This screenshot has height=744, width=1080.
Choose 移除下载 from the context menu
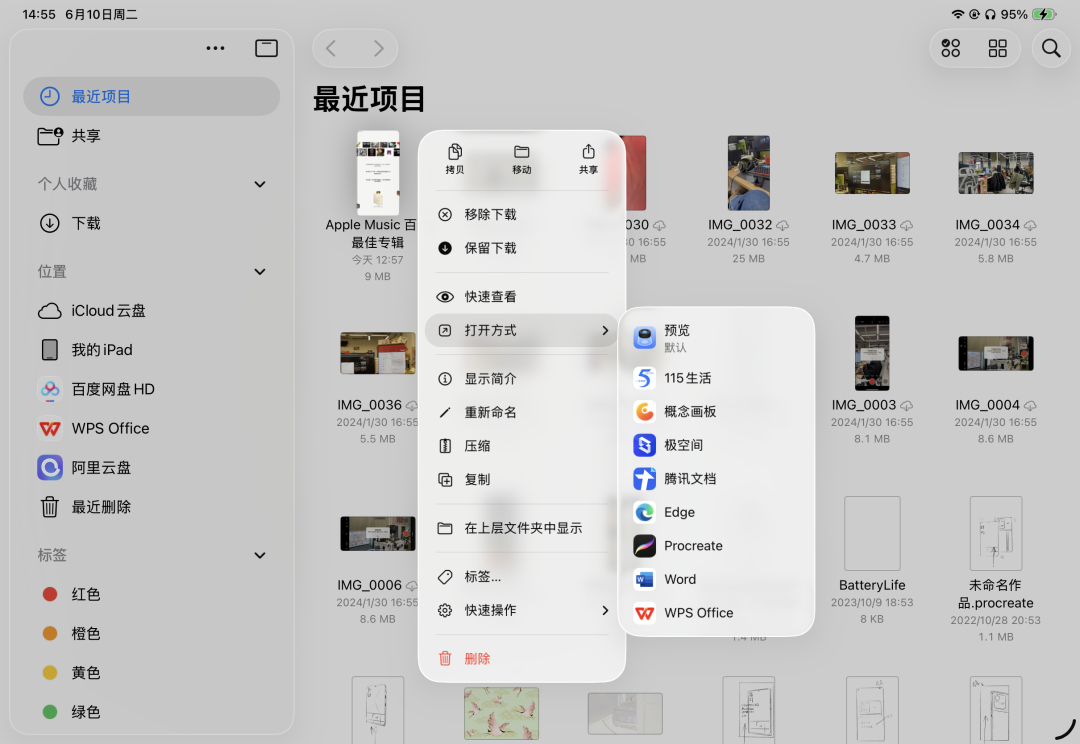click(522, 214)
